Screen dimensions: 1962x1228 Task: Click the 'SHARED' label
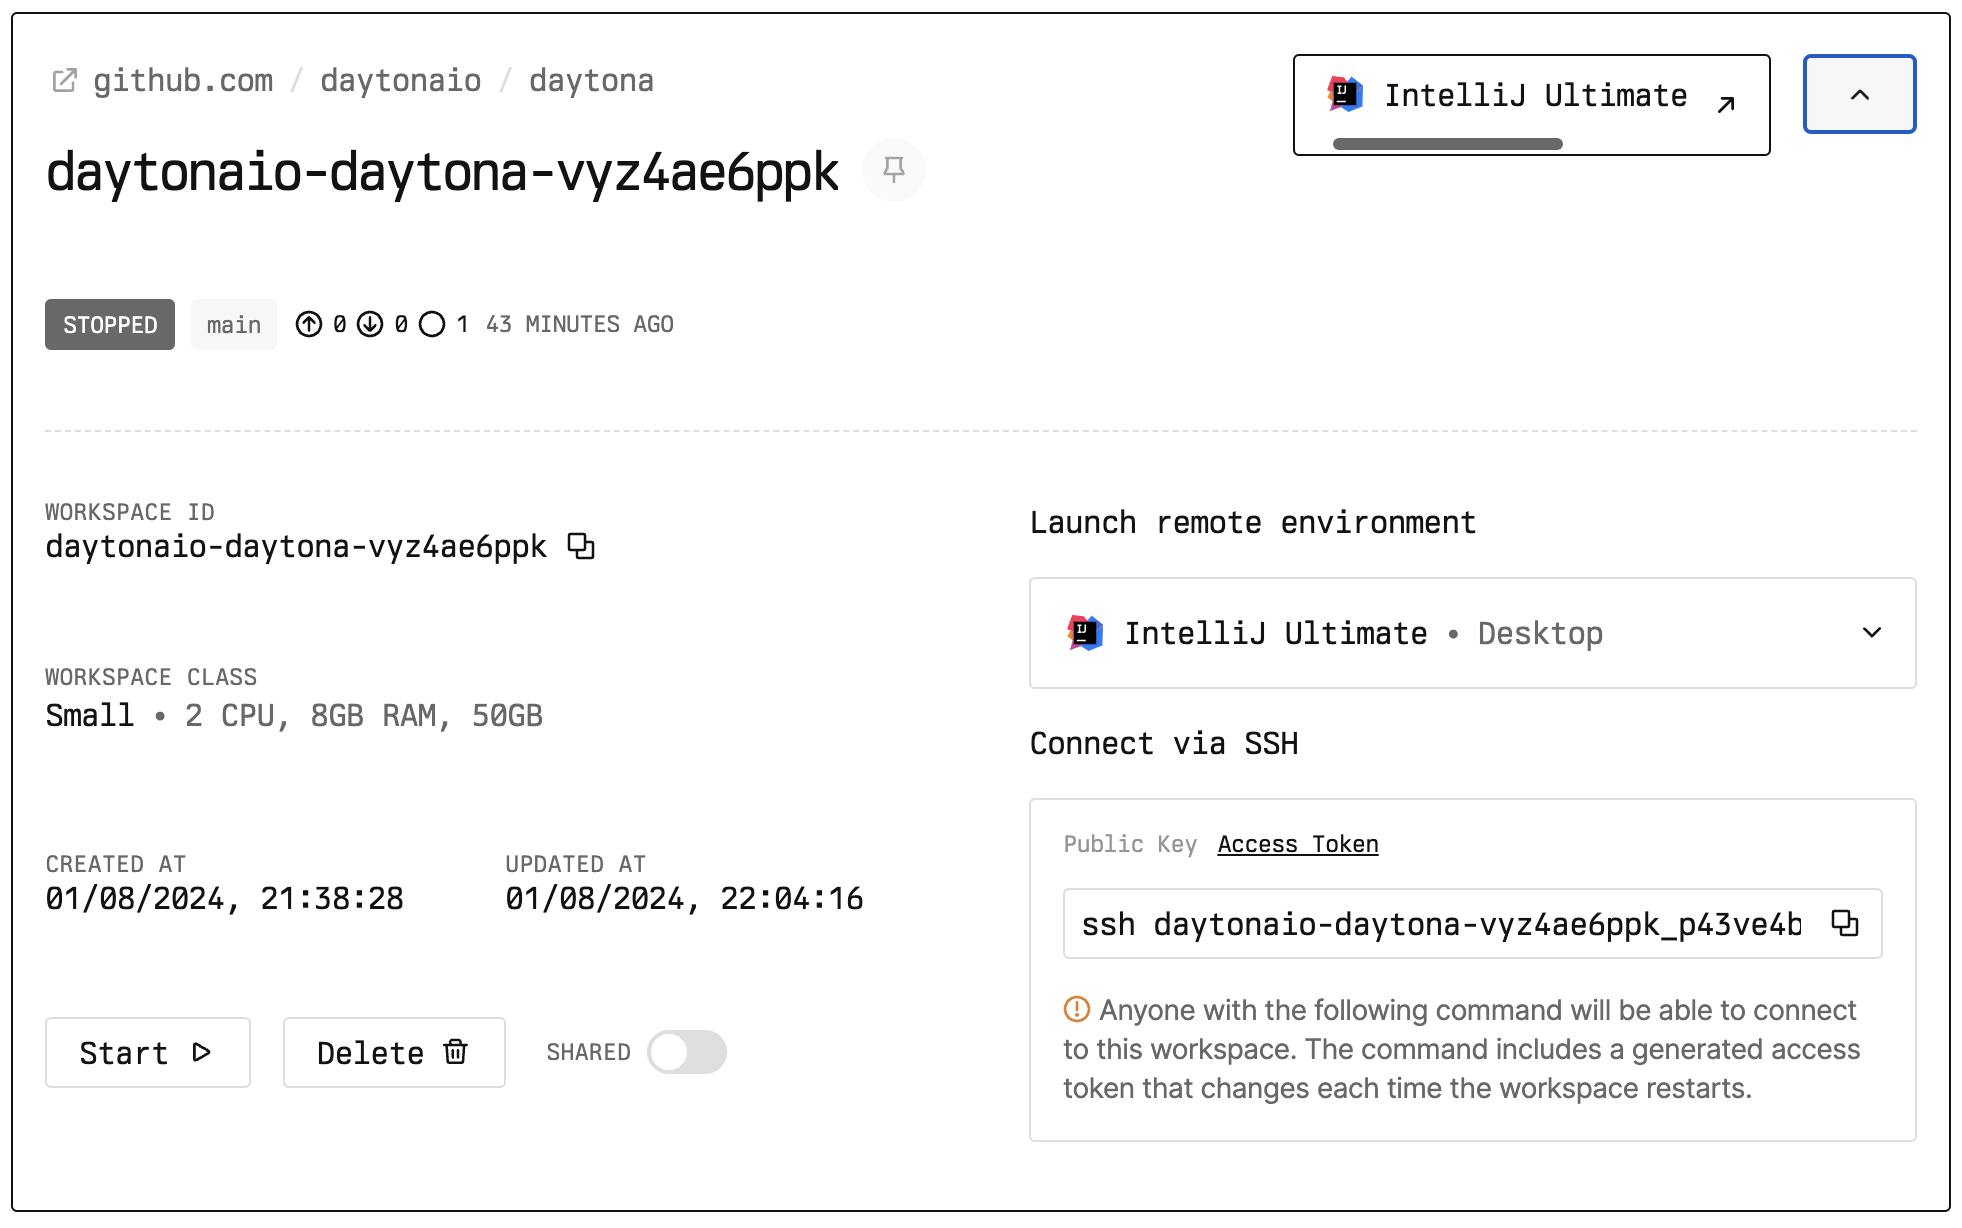click(x=588, y=1052)
